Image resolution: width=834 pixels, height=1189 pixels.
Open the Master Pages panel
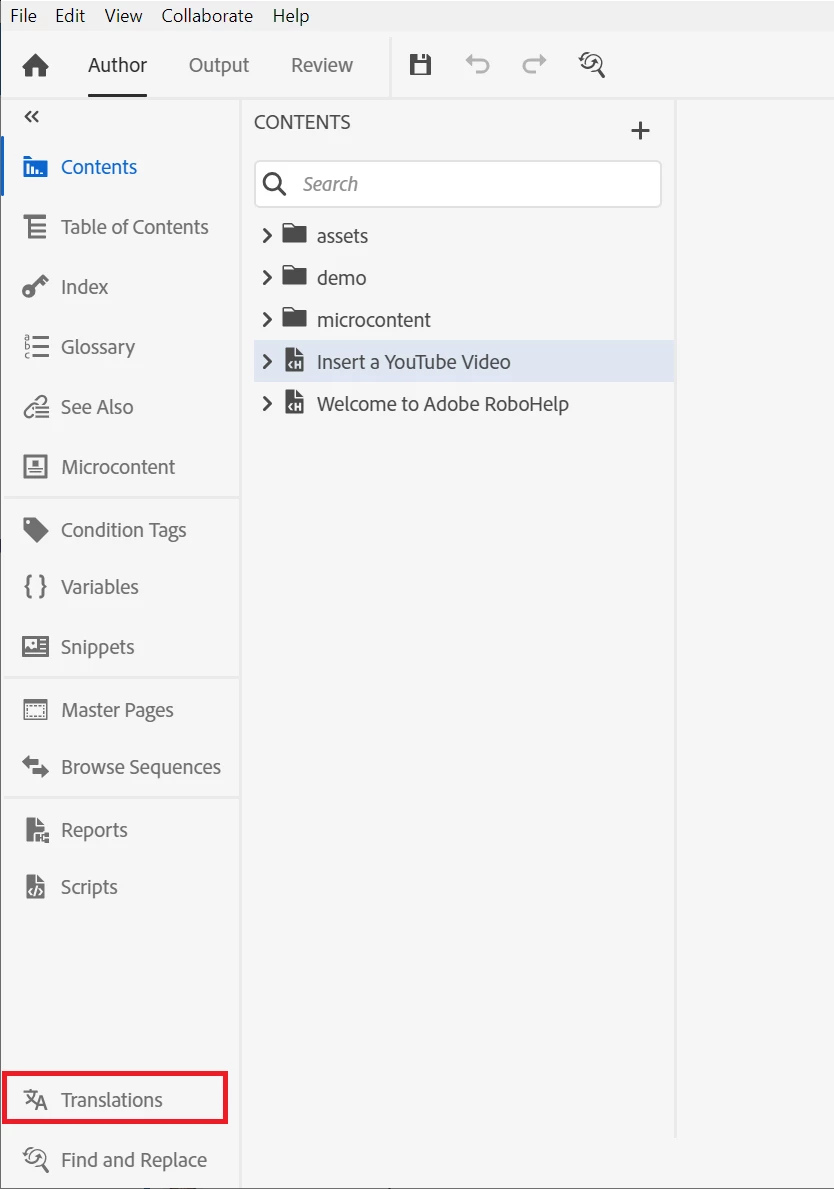coord(121,710)
